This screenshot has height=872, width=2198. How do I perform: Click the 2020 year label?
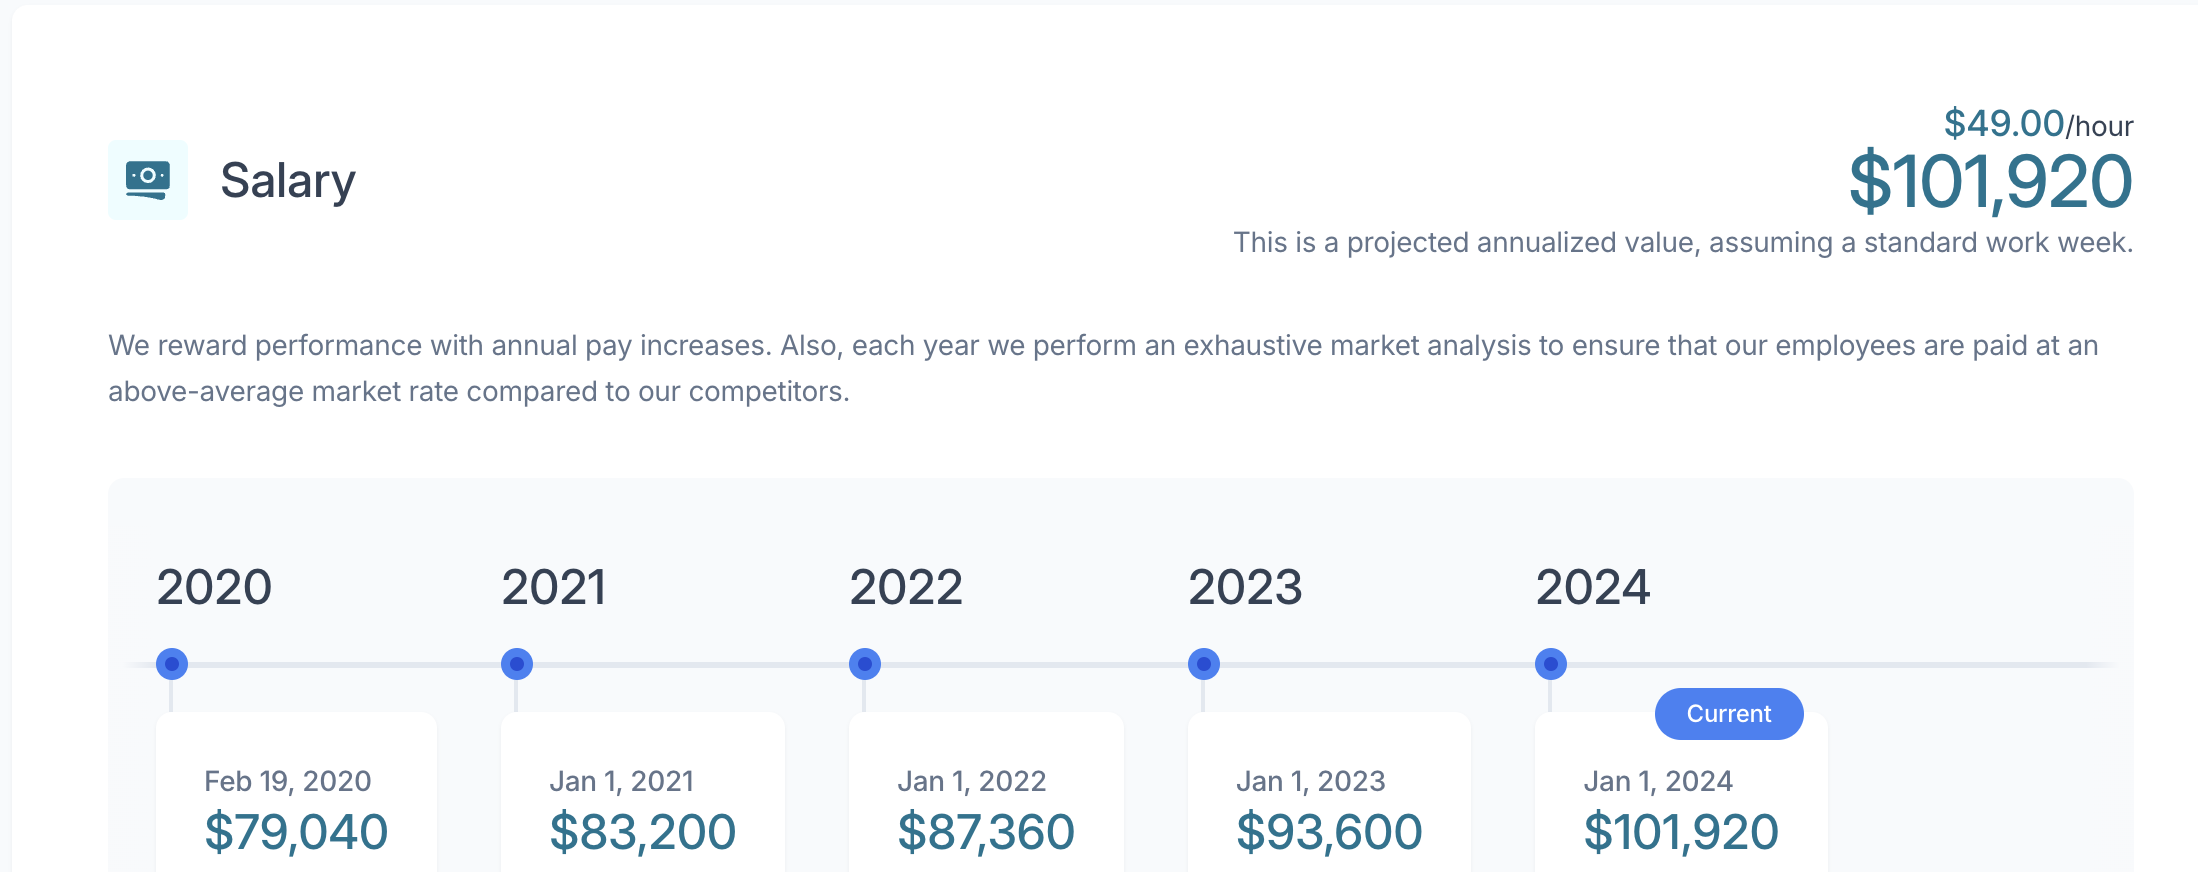point(214,587)
